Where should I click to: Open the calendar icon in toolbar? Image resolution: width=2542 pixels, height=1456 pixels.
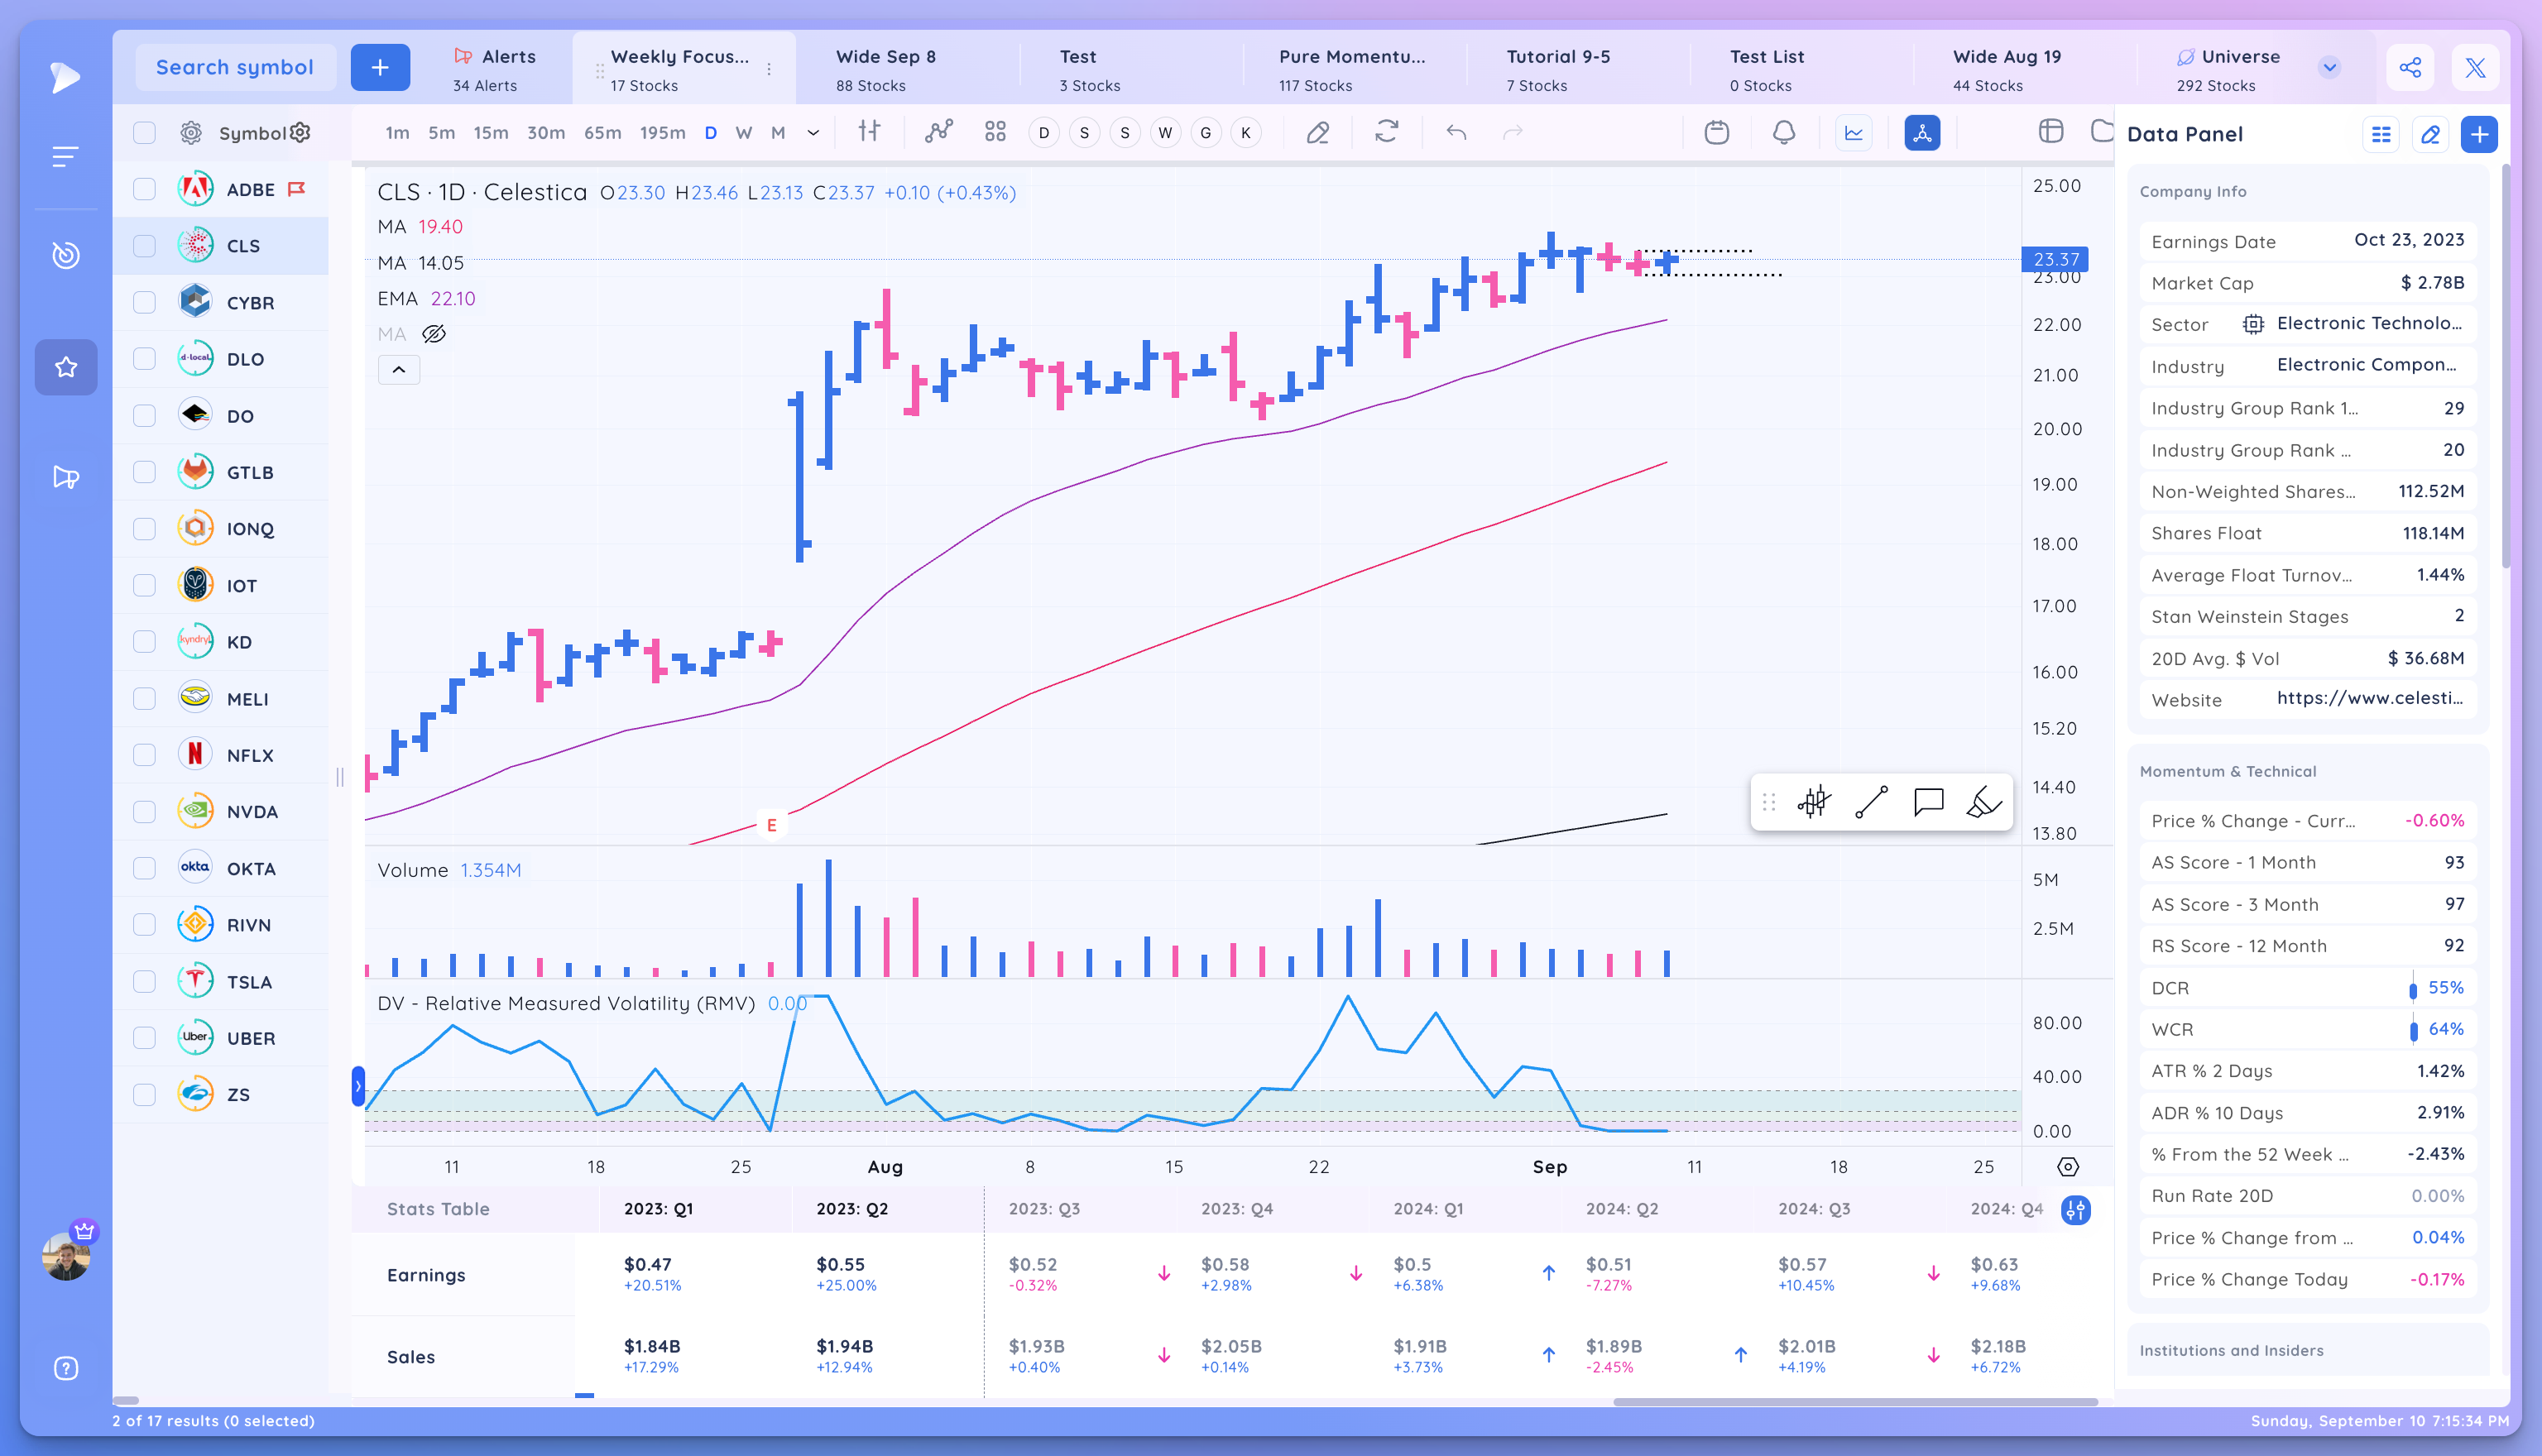coord(1717,132)
